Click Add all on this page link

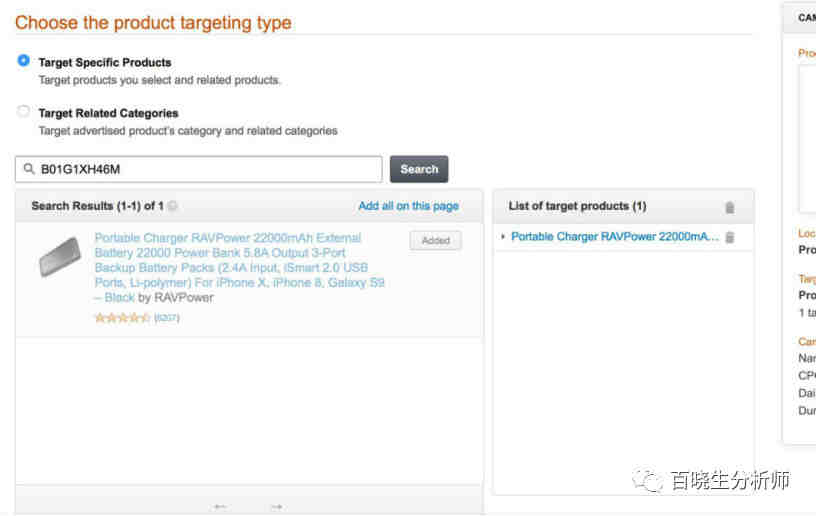tap(409, 206)
